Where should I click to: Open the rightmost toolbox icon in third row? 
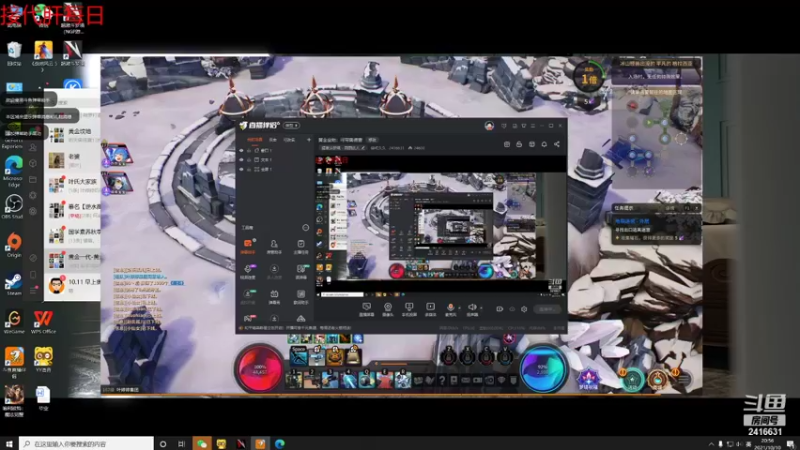301,296
